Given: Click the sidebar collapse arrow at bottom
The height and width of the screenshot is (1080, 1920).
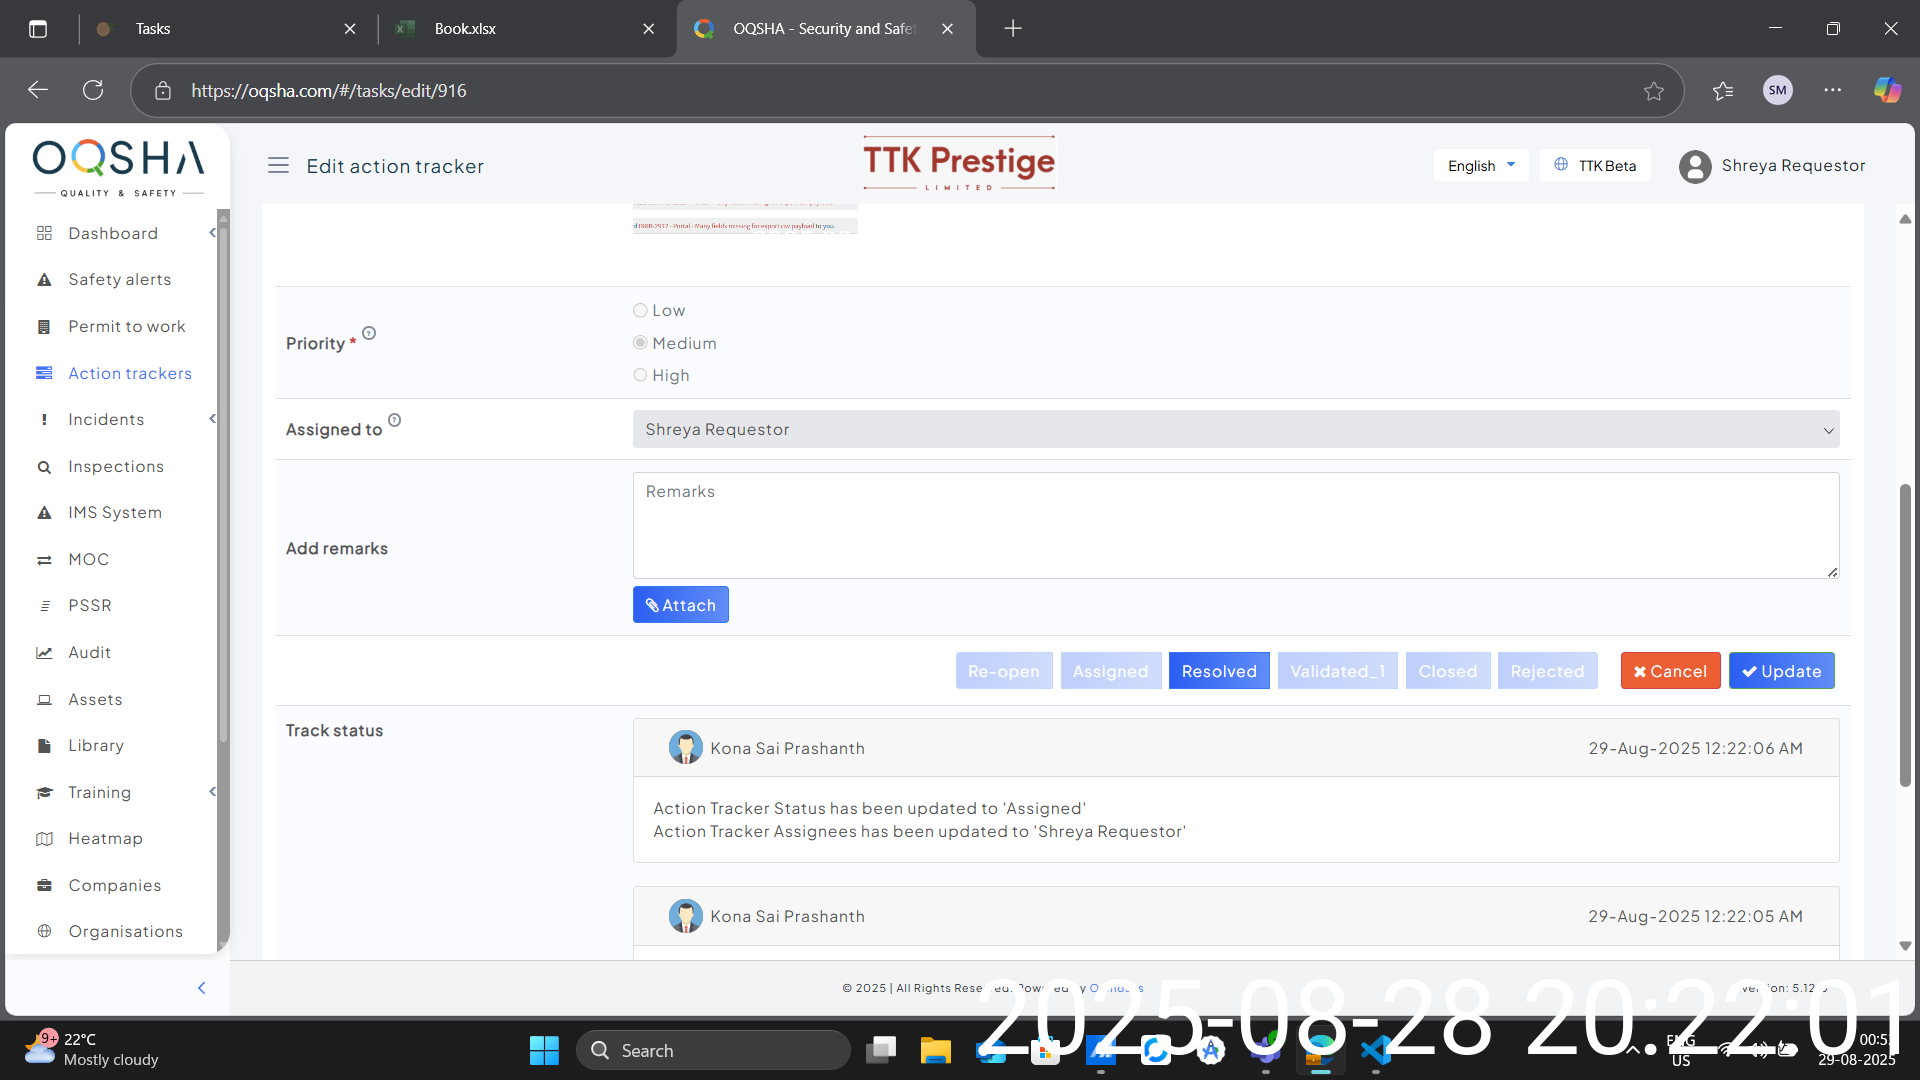Looking at the screenshot, I should pos(201,988).
